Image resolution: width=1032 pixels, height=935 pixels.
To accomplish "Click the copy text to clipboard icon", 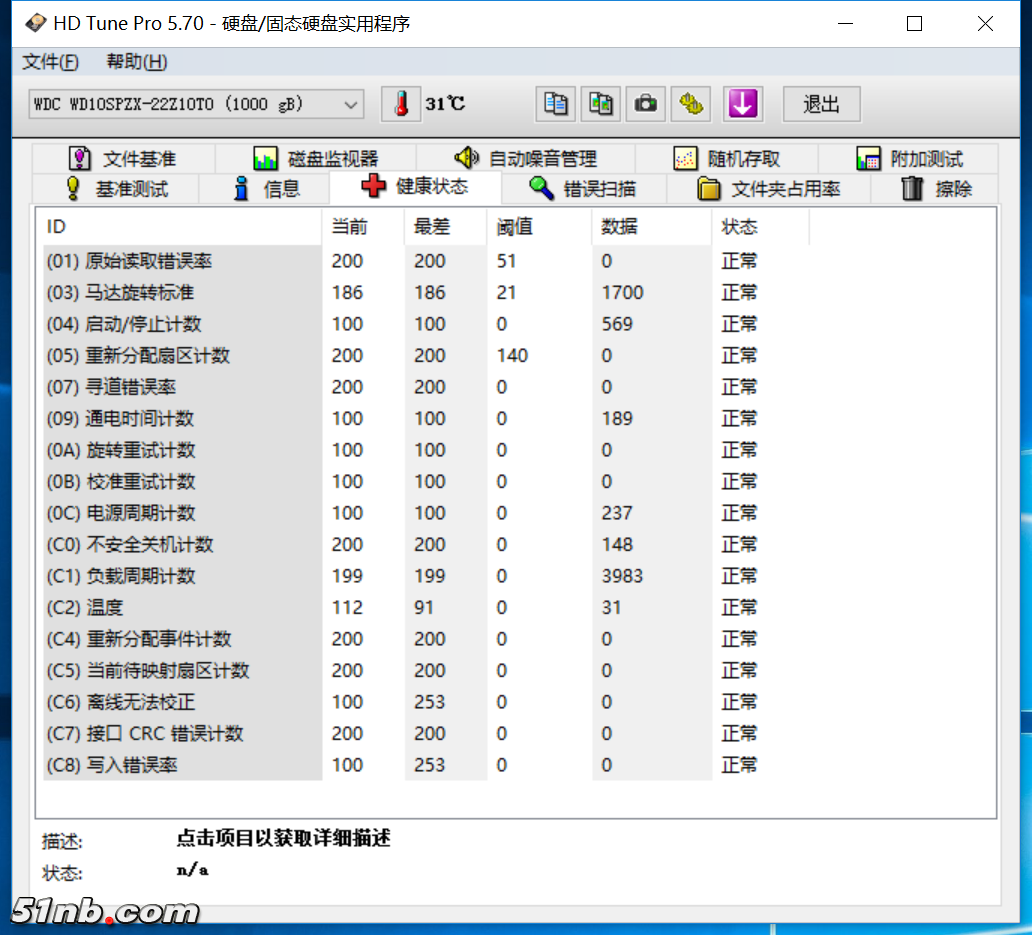I will [x=556, y=104].
